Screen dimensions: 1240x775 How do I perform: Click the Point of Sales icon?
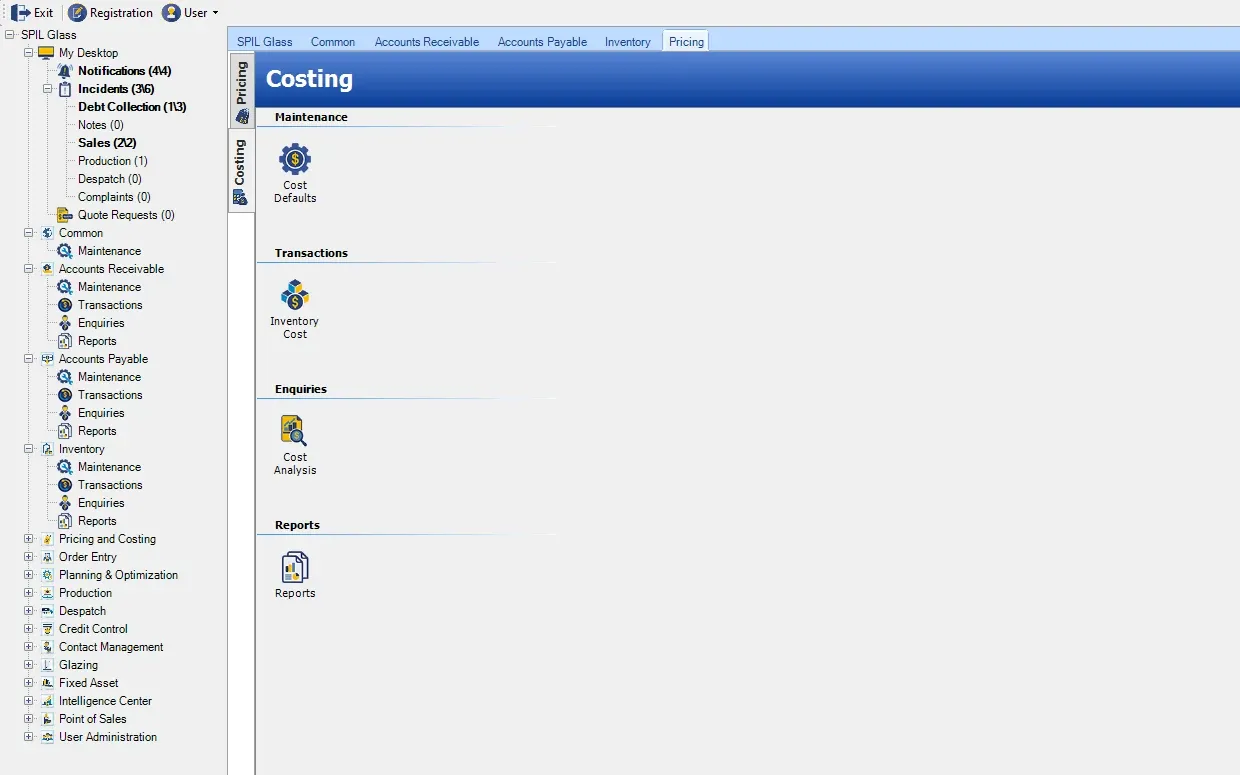coord(47,719)
